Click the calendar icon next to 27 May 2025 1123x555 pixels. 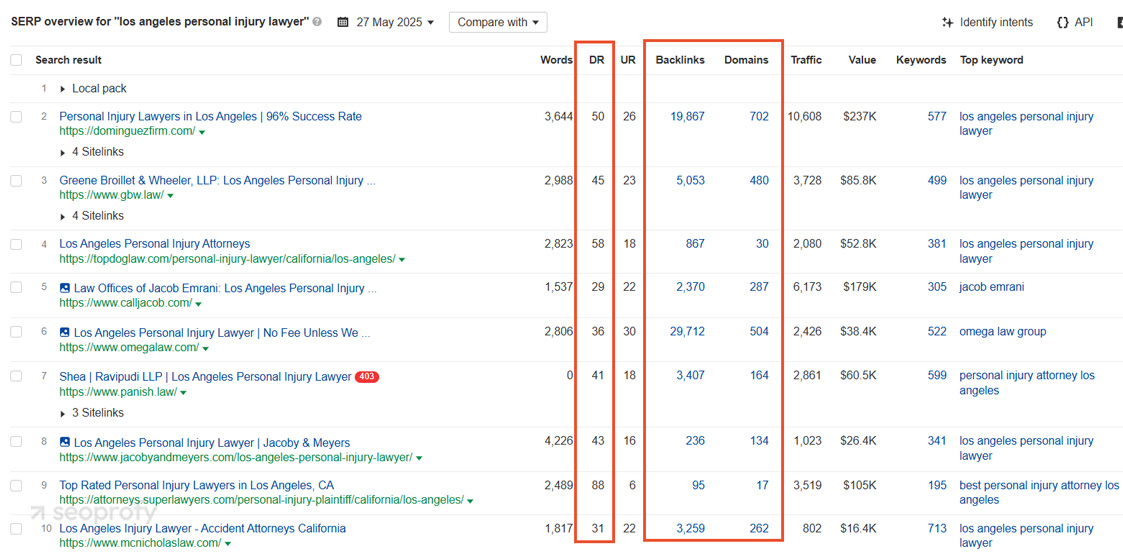[x=343, y=22]
